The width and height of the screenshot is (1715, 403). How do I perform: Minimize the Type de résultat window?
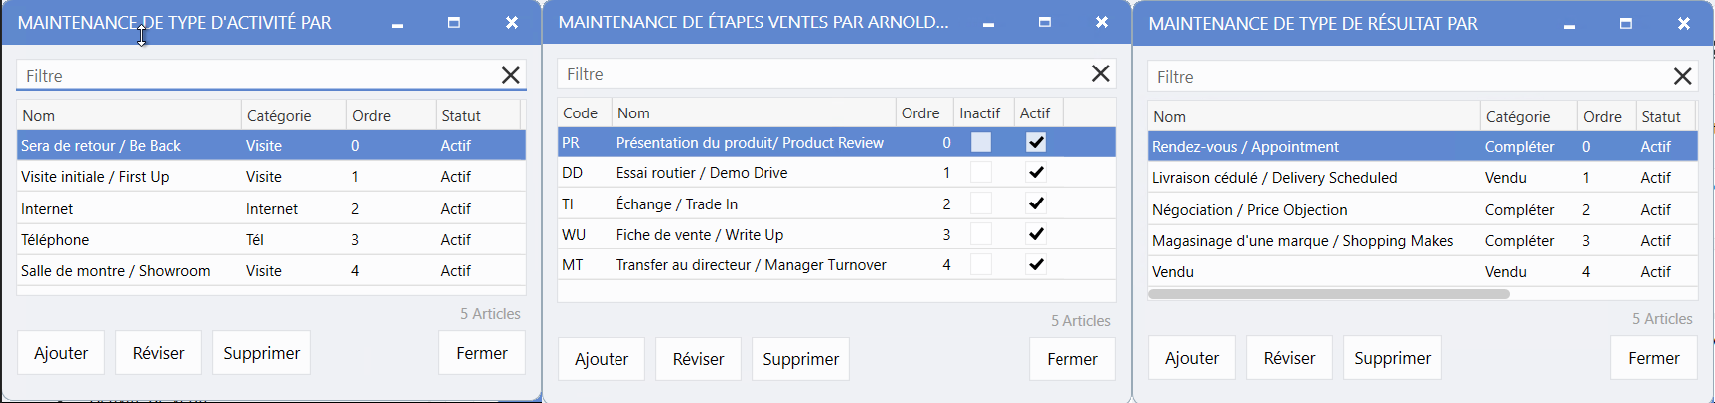coord(1569,24)
